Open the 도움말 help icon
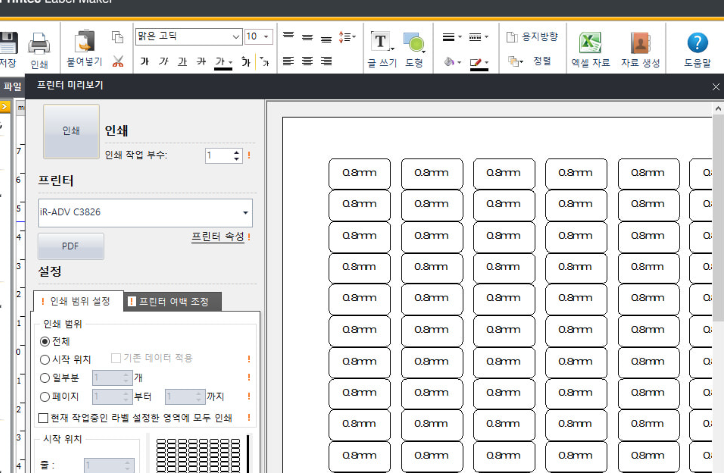 [697, 42]
